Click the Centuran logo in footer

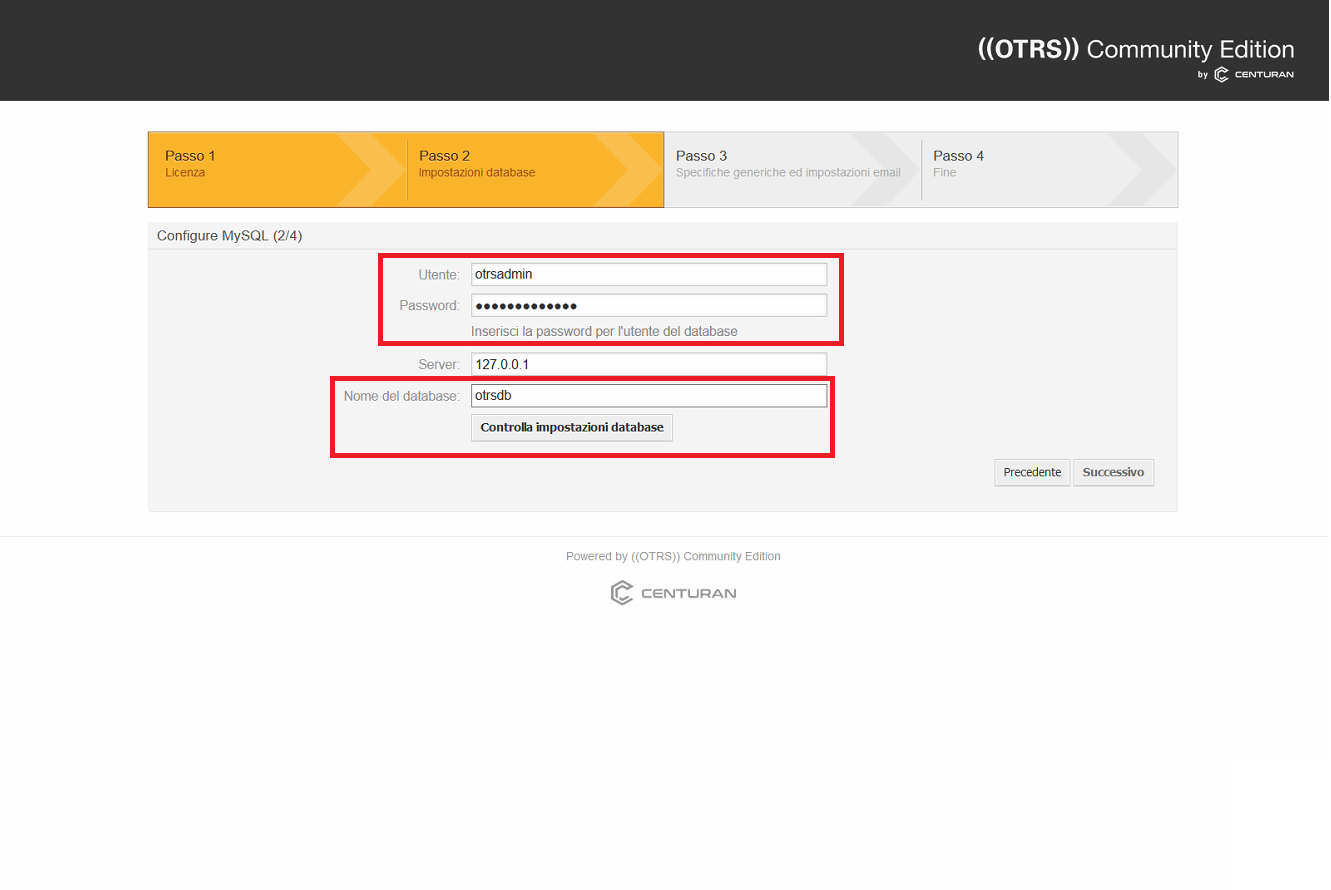click(x=673, y=593)
